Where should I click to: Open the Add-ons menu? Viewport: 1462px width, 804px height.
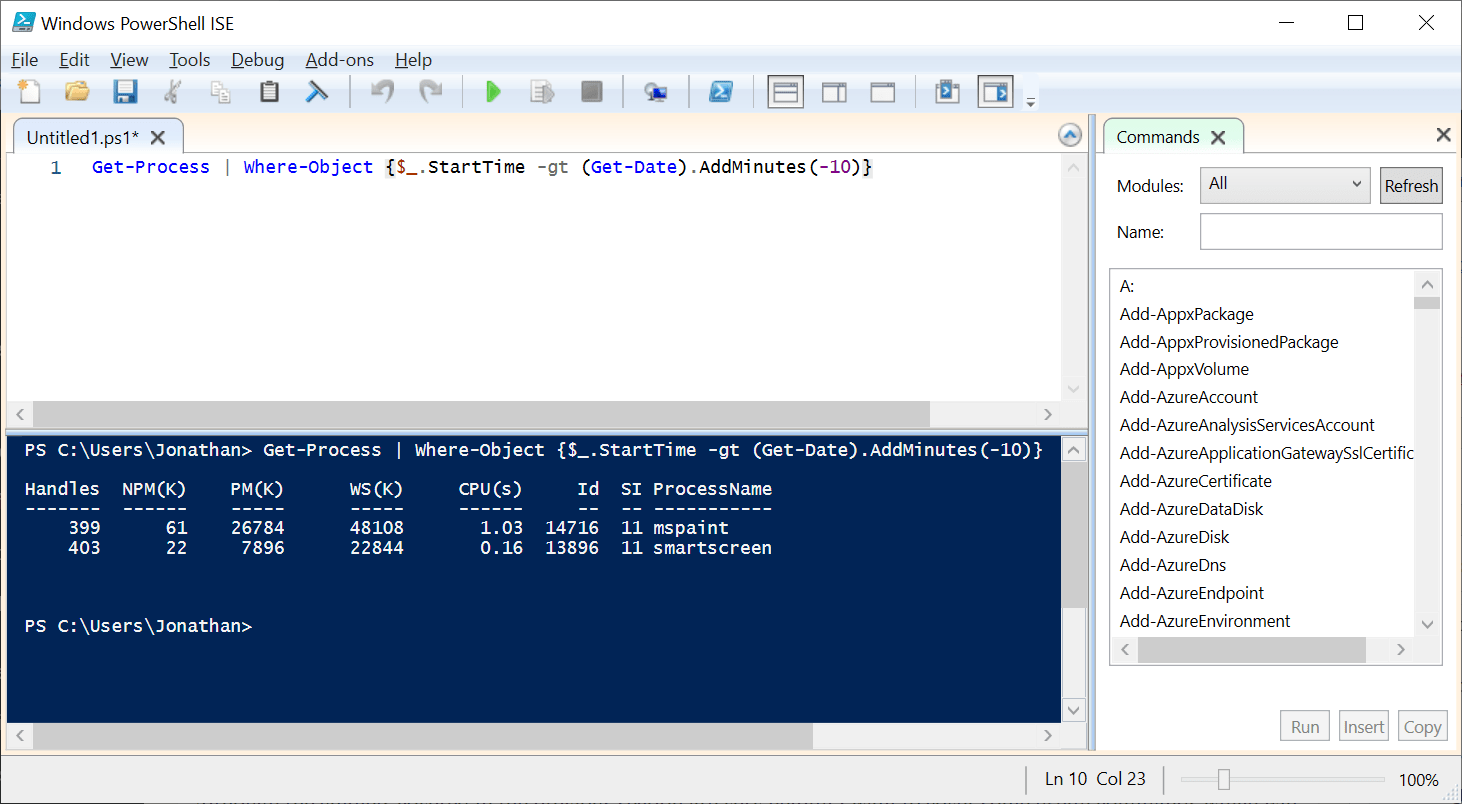tap(340, 60)
